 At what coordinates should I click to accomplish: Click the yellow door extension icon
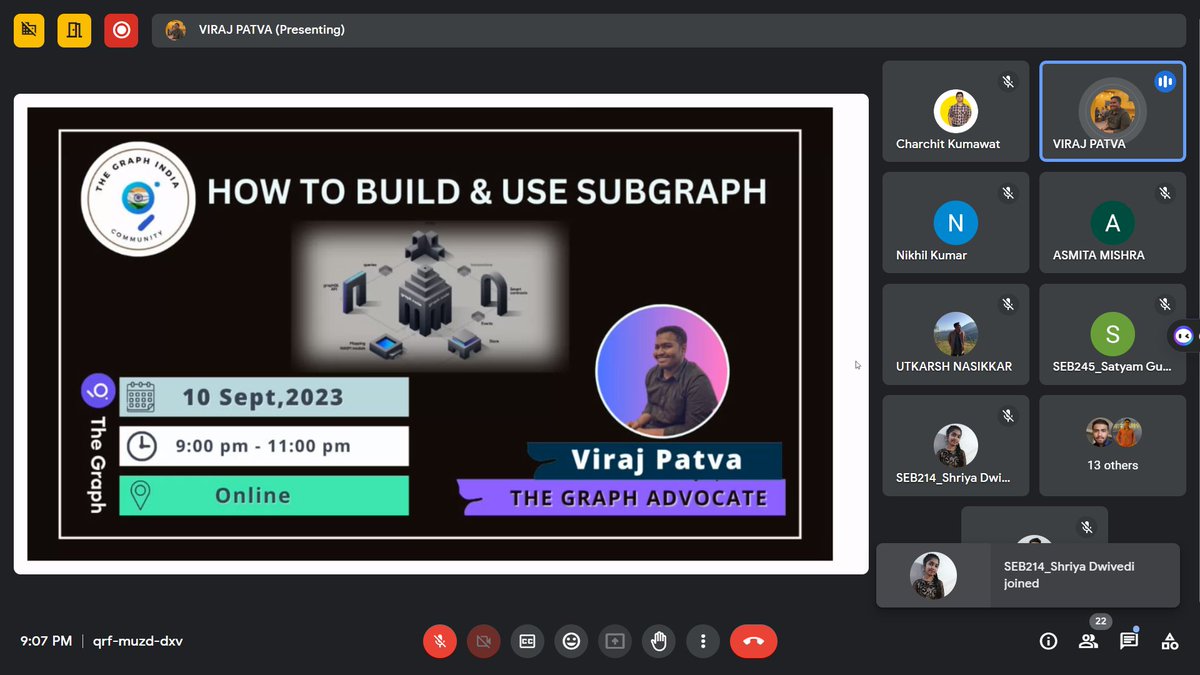(74, 30)
